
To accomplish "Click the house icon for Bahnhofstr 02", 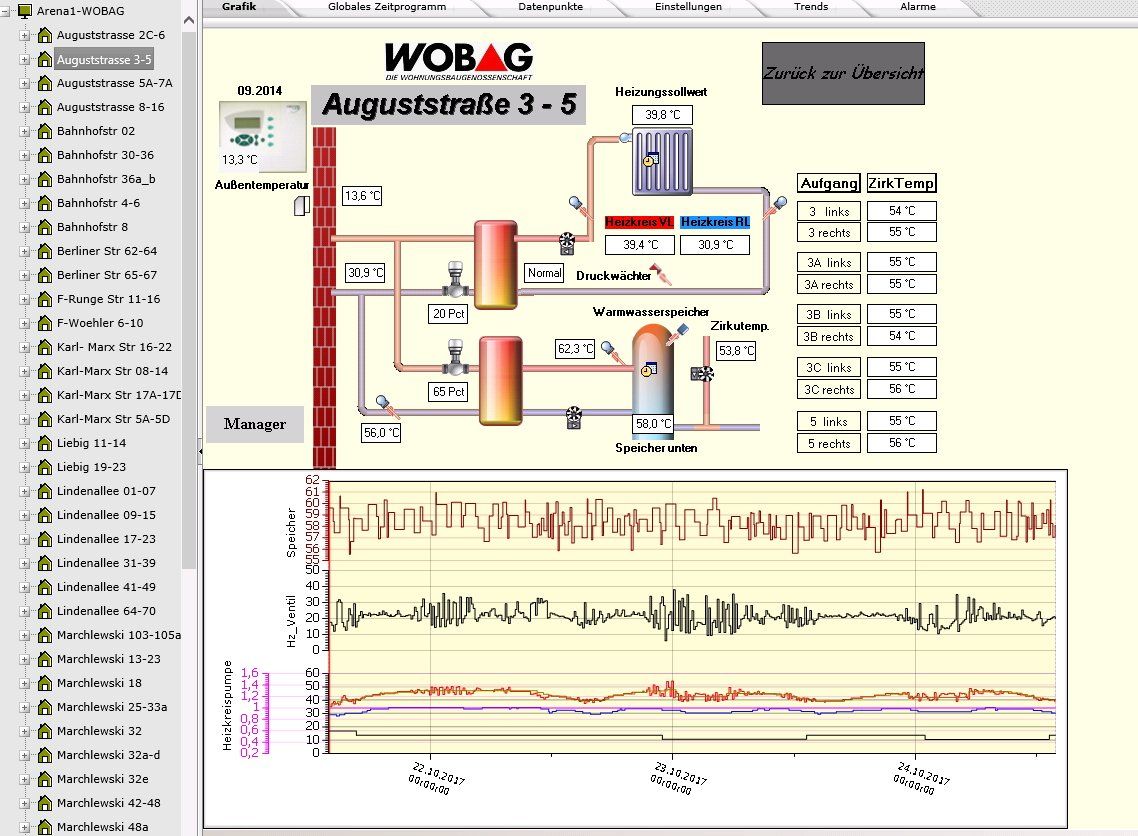I will pyautogui.click(x=44, y=131).
